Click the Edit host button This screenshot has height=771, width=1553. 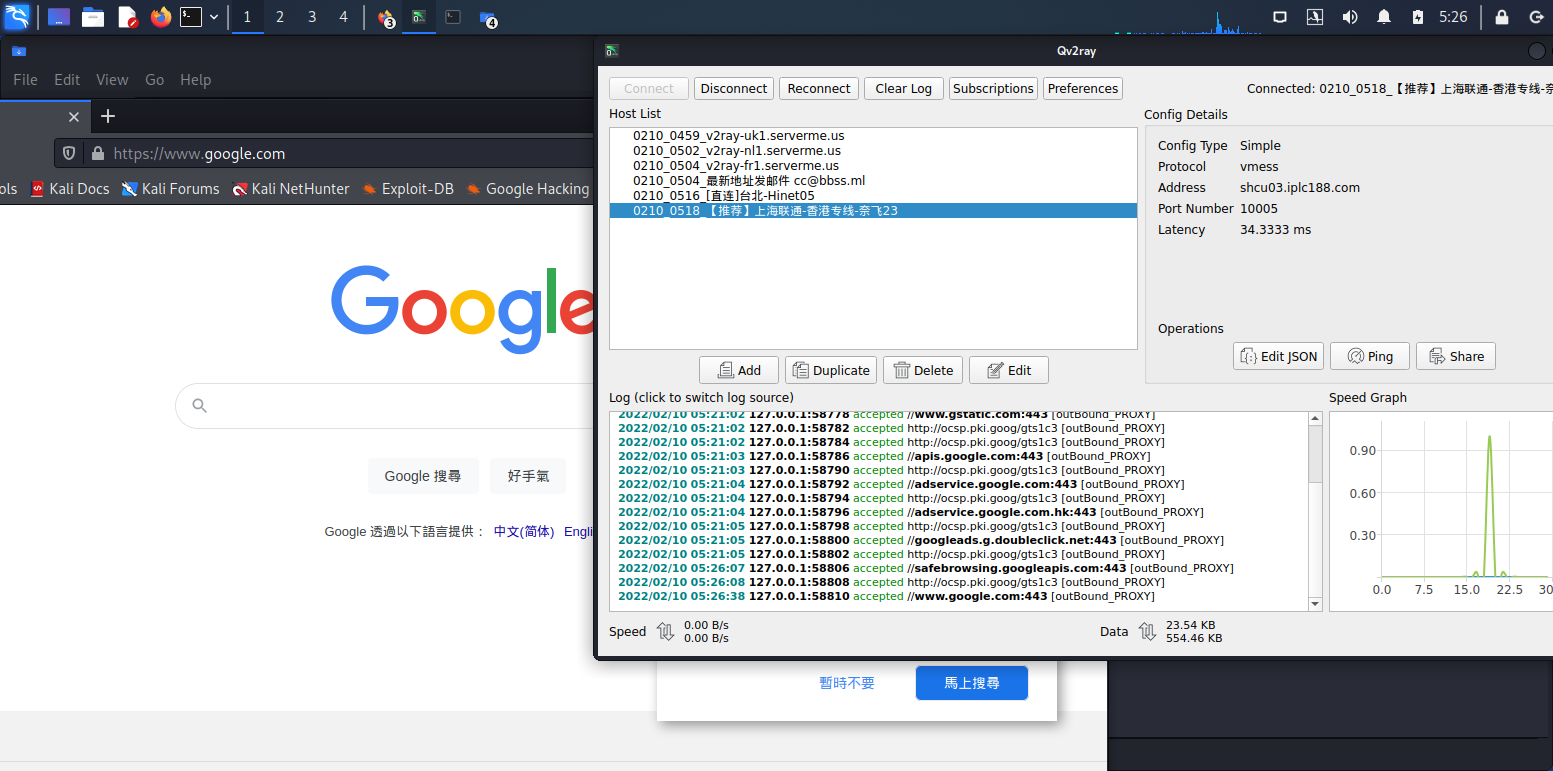point(1008,370)
